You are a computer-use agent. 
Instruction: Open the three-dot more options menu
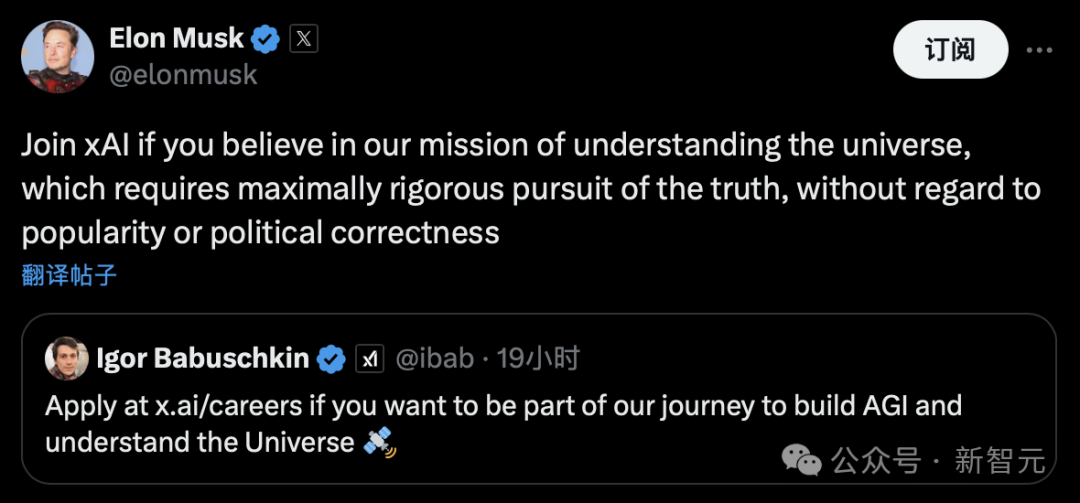tap(1040, 49)
